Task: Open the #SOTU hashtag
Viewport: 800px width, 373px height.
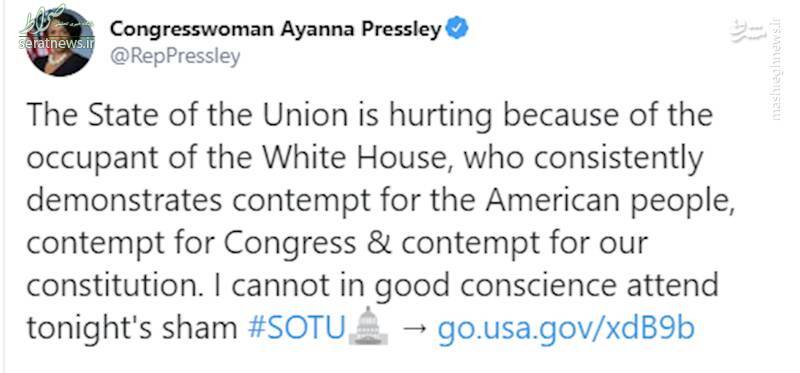Action: click(x=296, y=329)
